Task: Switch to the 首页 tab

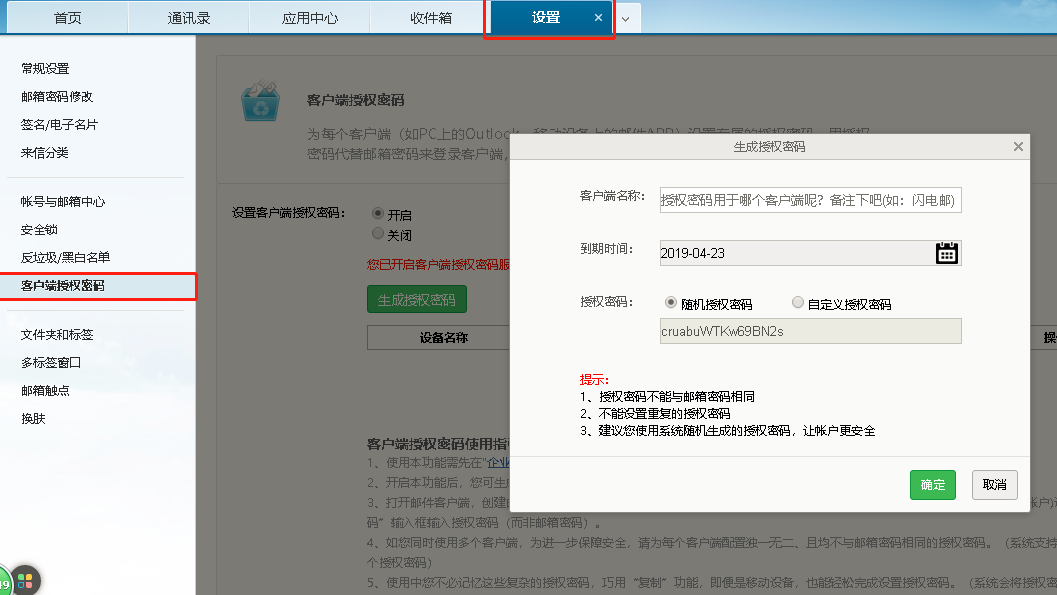Action: (67, 18)
